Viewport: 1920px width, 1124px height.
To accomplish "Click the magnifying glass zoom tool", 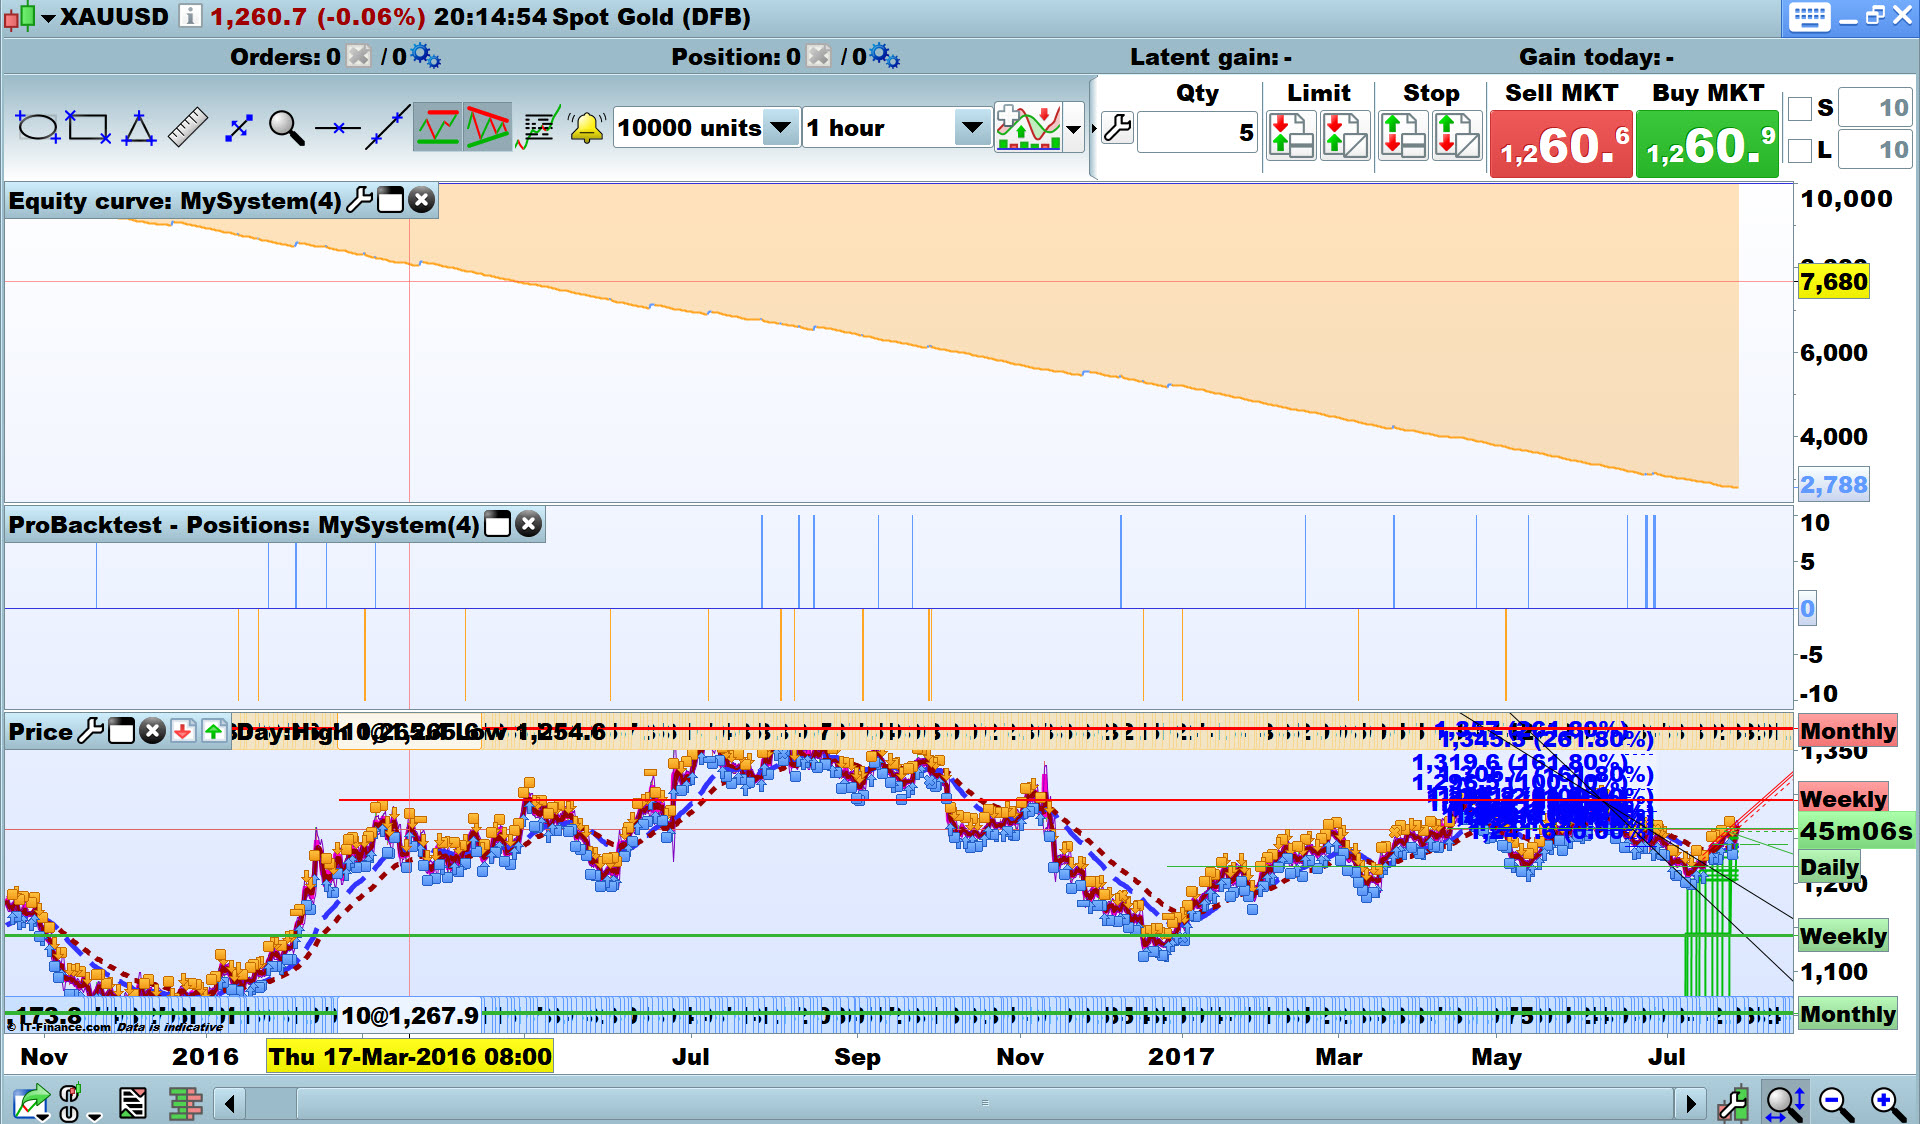I will (286, 128).
